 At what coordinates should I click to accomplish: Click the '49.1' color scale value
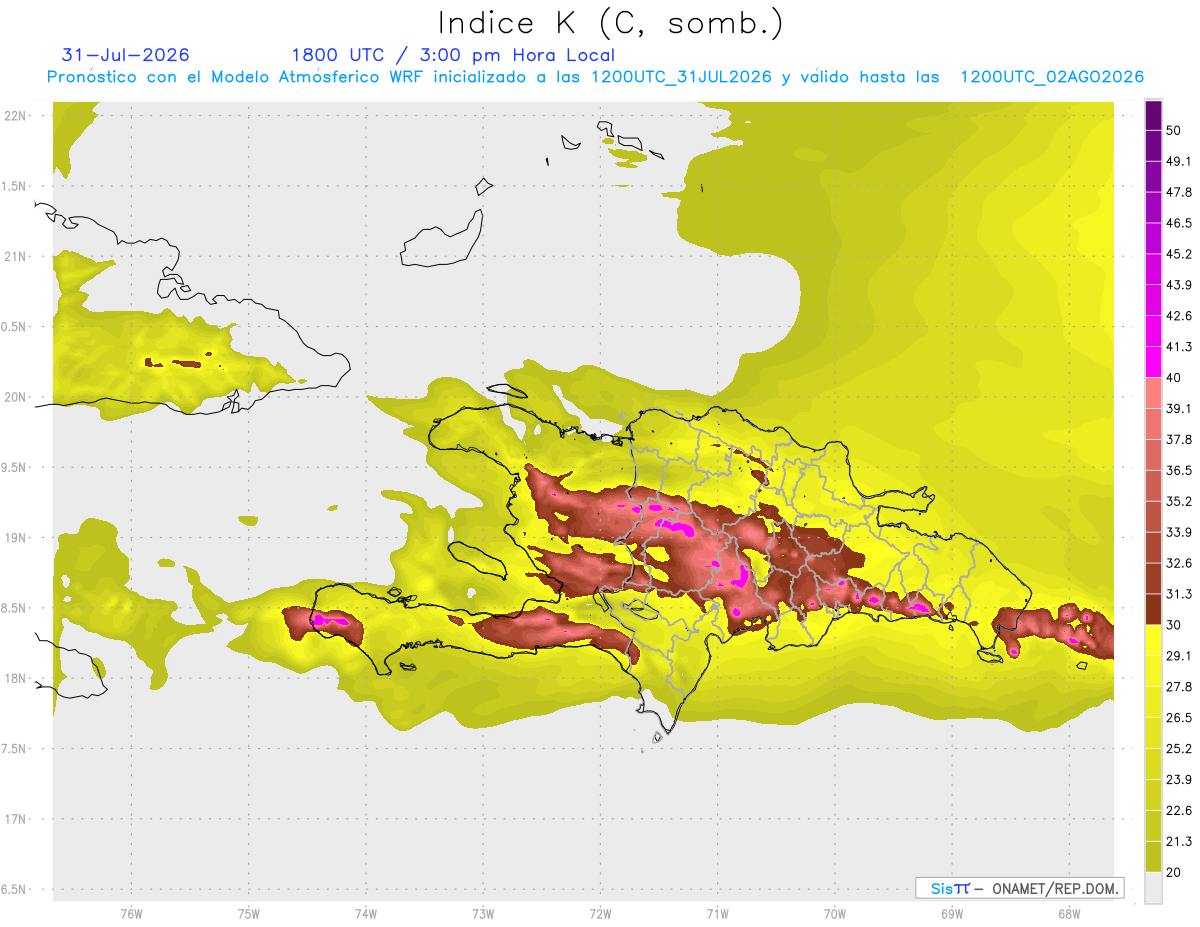[x=1179, y=161]
